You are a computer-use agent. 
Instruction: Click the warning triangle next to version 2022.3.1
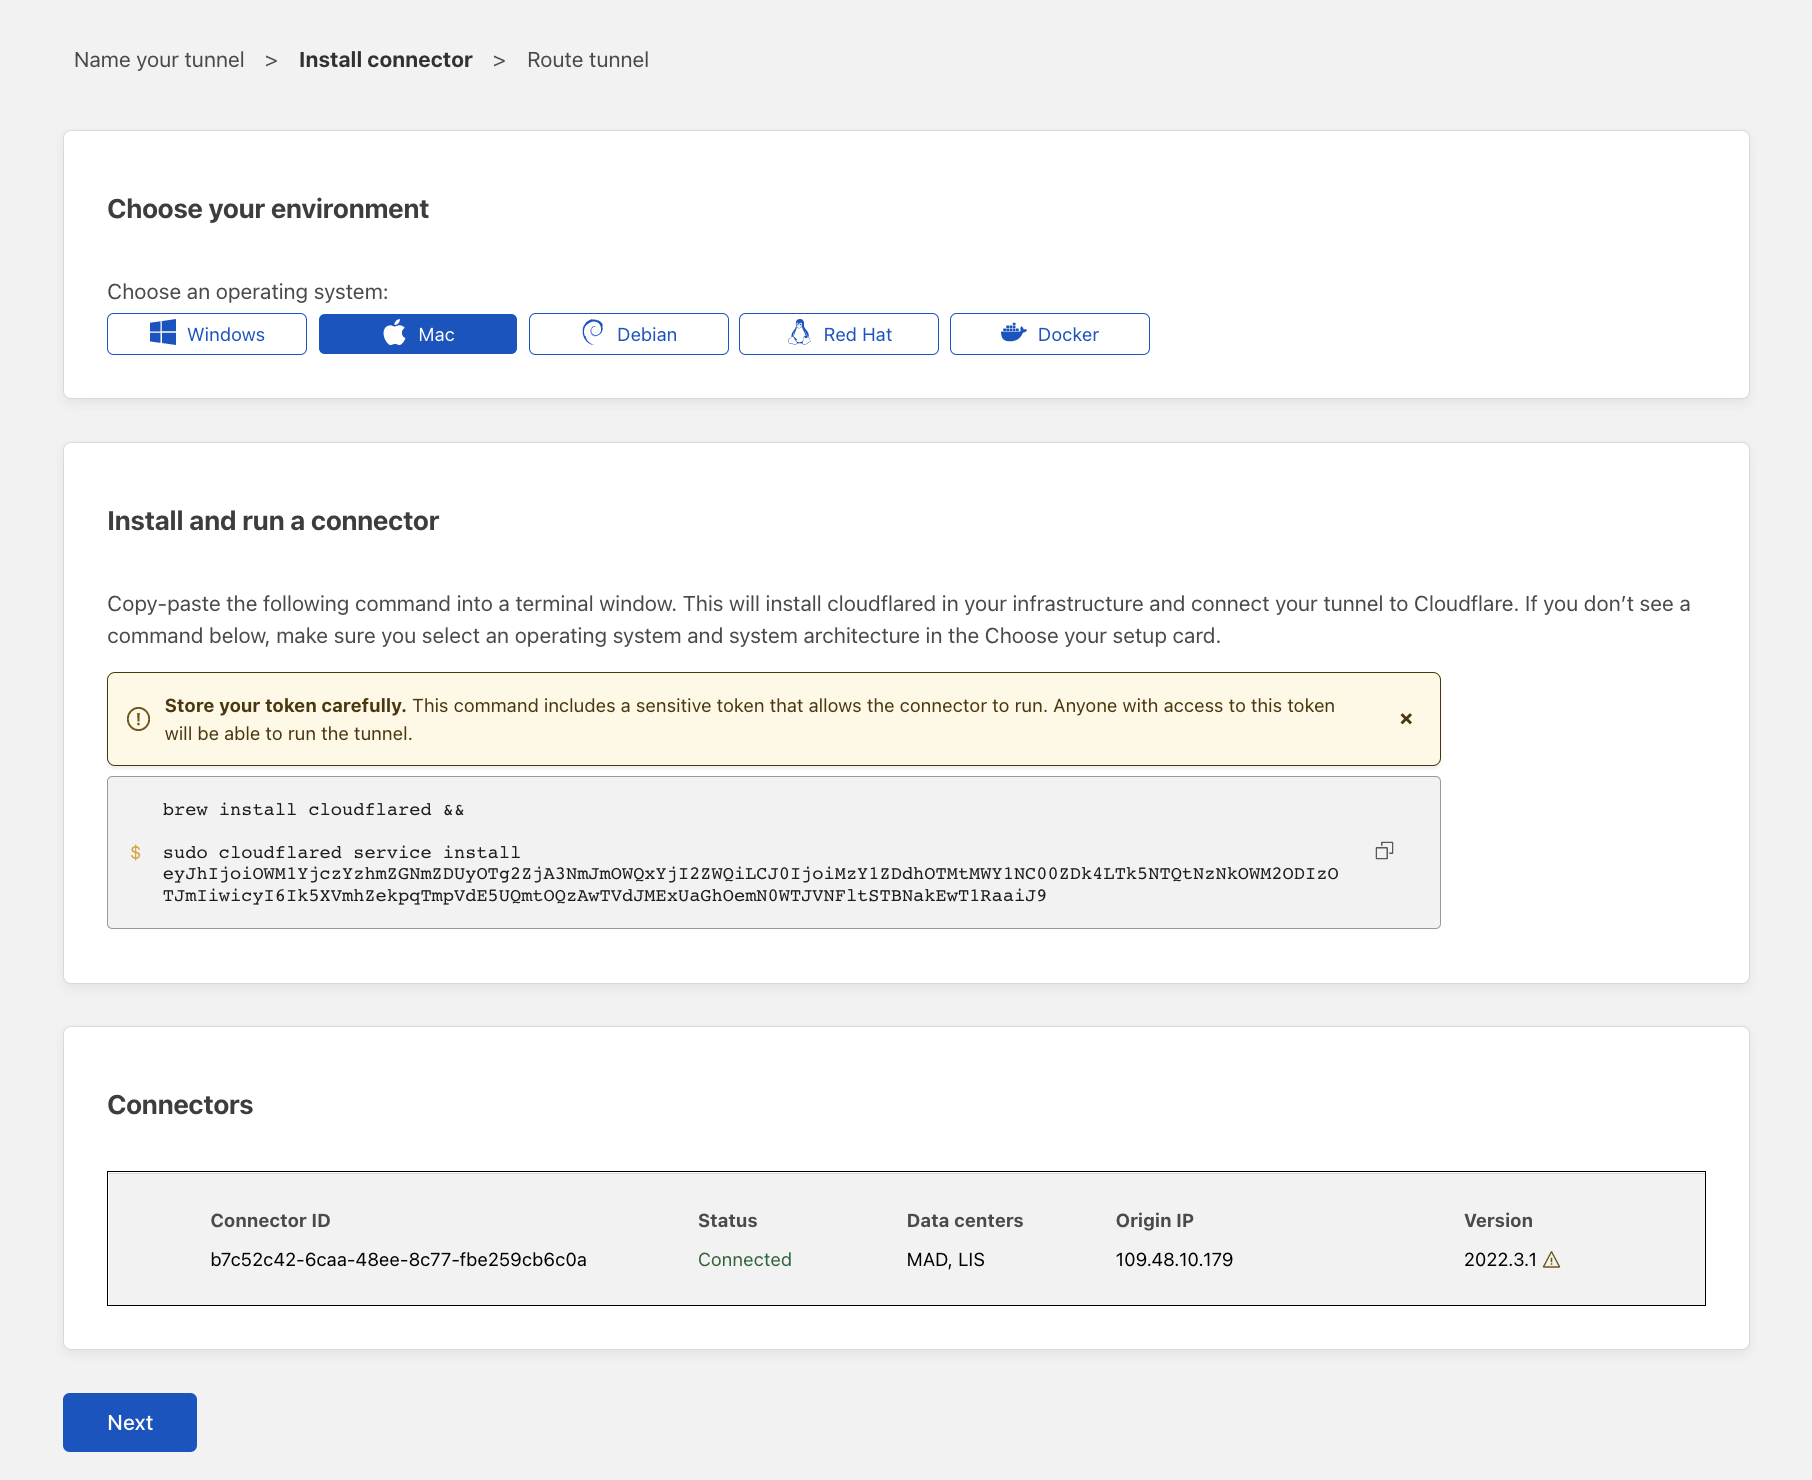[1552, 1260]
